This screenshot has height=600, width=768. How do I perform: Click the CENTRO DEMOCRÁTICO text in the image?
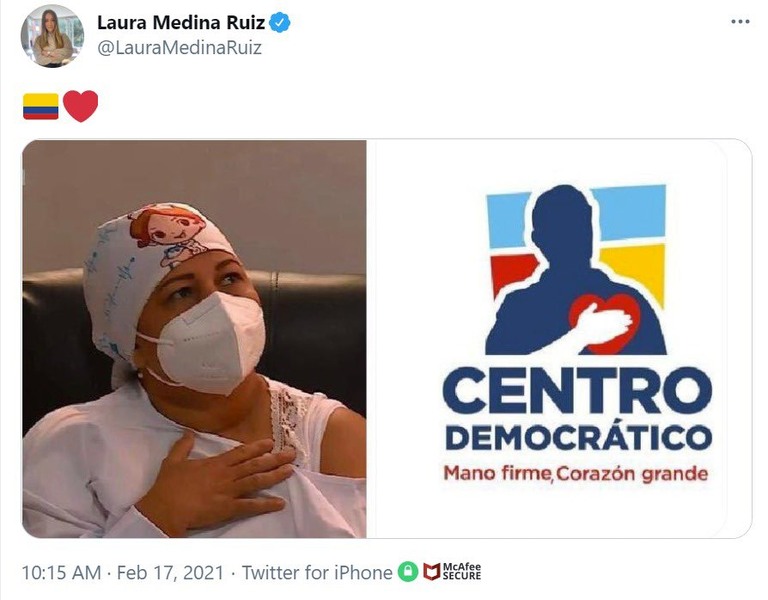[x=577, y=408]
